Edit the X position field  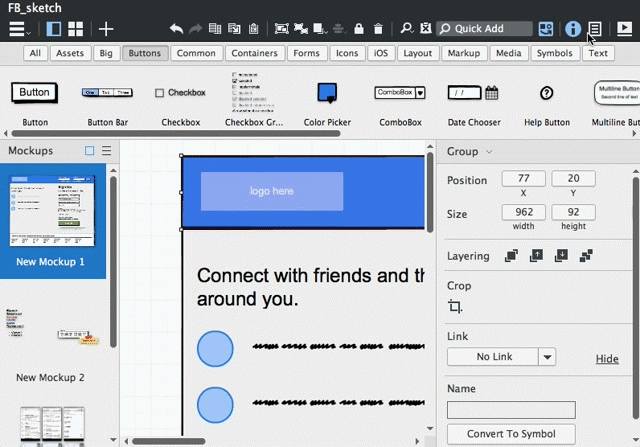[x=523, y=178]
